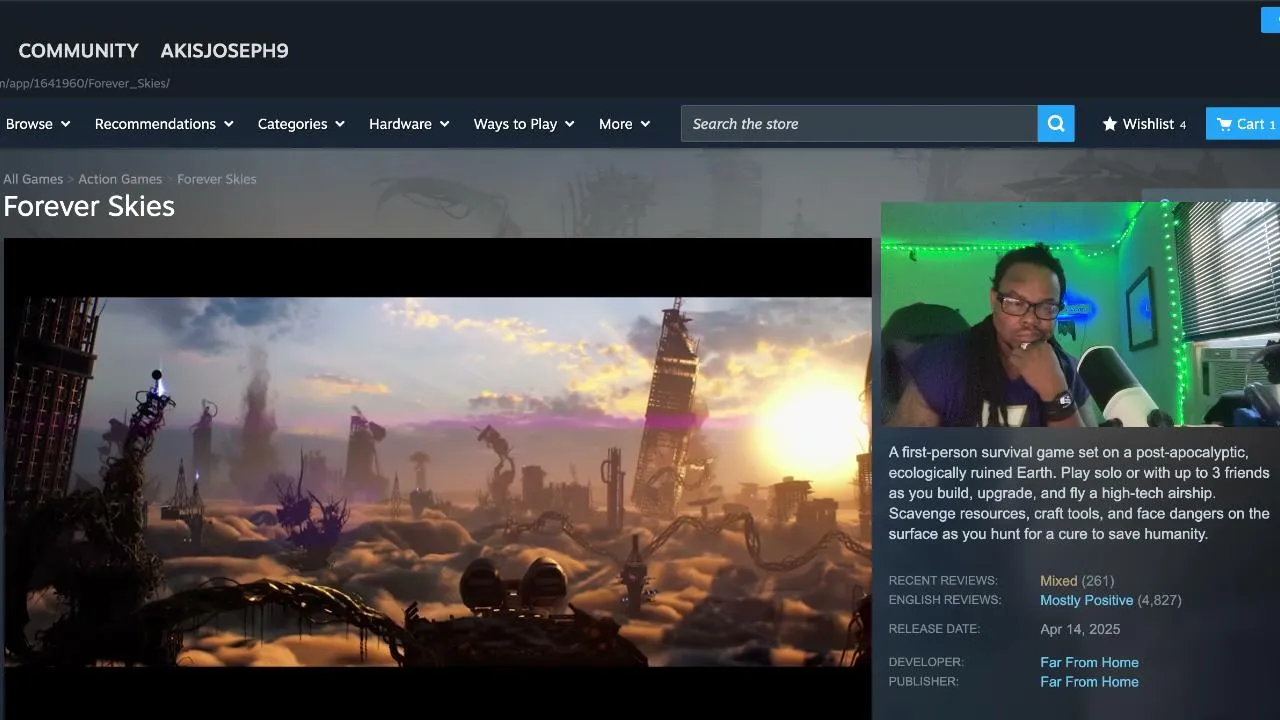Click the Forever Skies breadcrumb link
The image size is (1280, 720).
pos(217,179)
